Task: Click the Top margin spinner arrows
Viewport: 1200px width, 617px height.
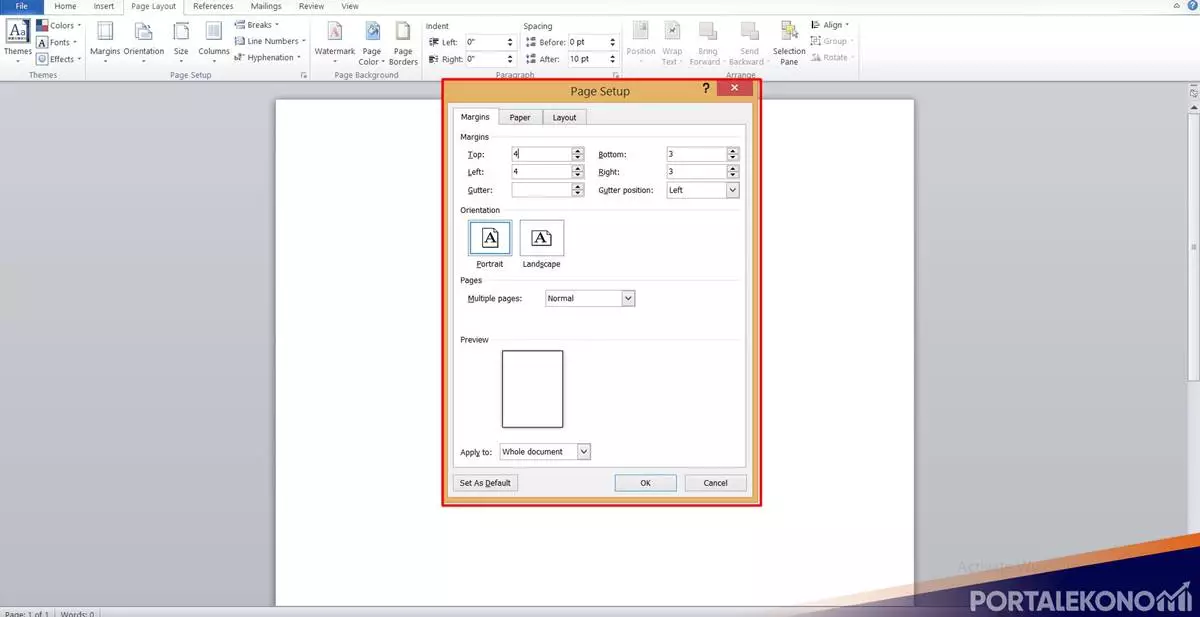Action: pos(578,154)
